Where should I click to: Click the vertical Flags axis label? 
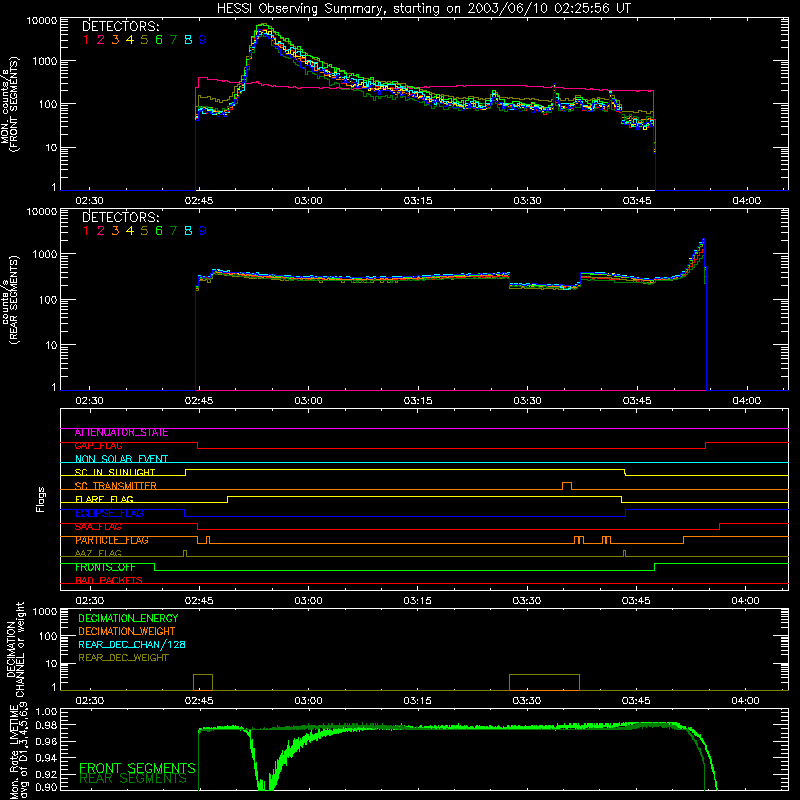pyautogui.click(x=41, y=499)
